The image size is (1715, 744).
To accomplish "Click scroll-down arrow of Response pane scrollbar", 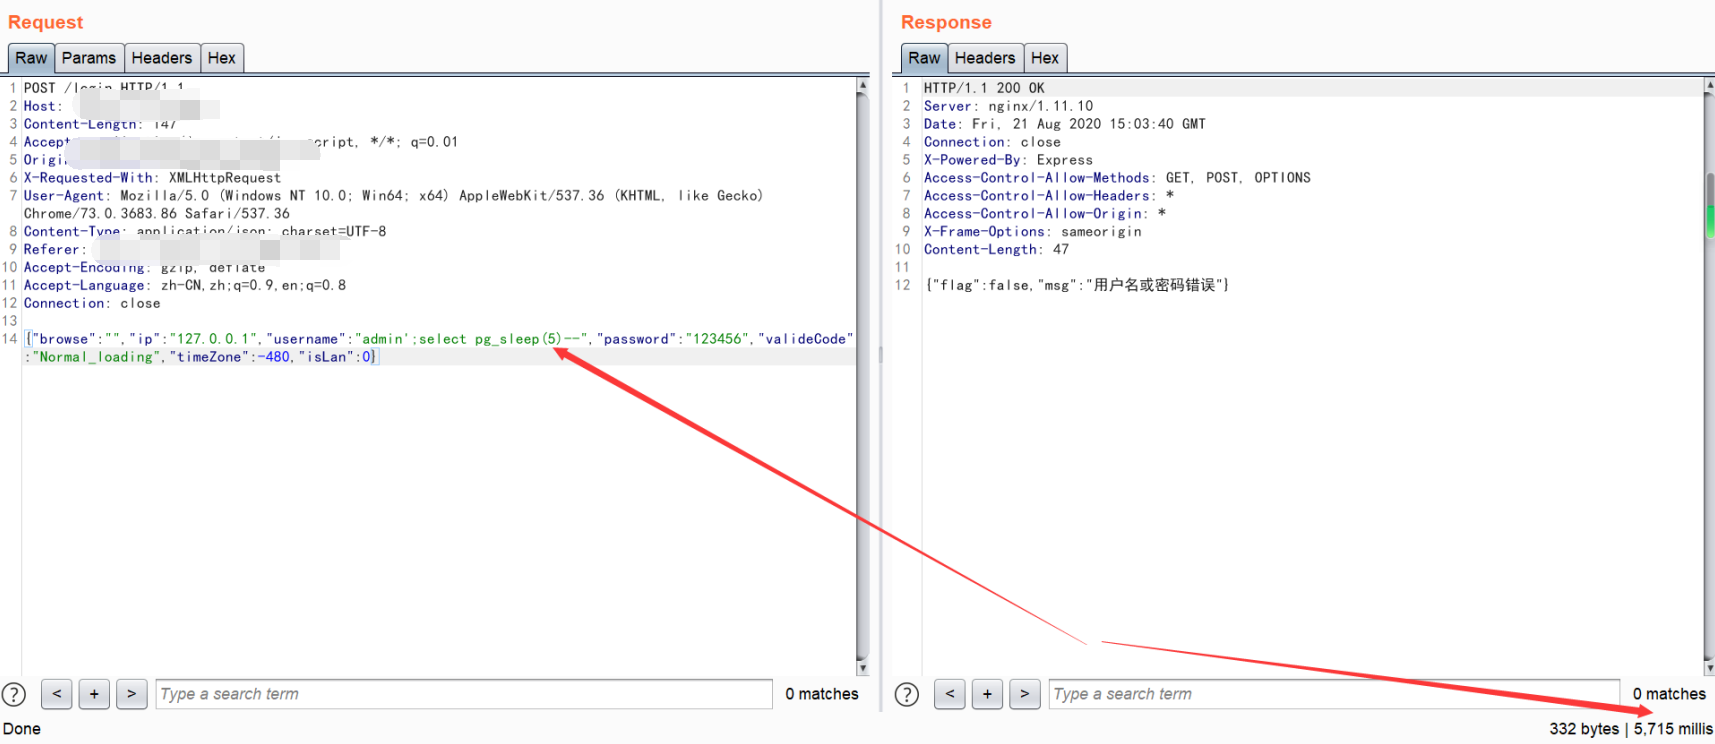I will pyautogui.click(x=1710, y=668).
